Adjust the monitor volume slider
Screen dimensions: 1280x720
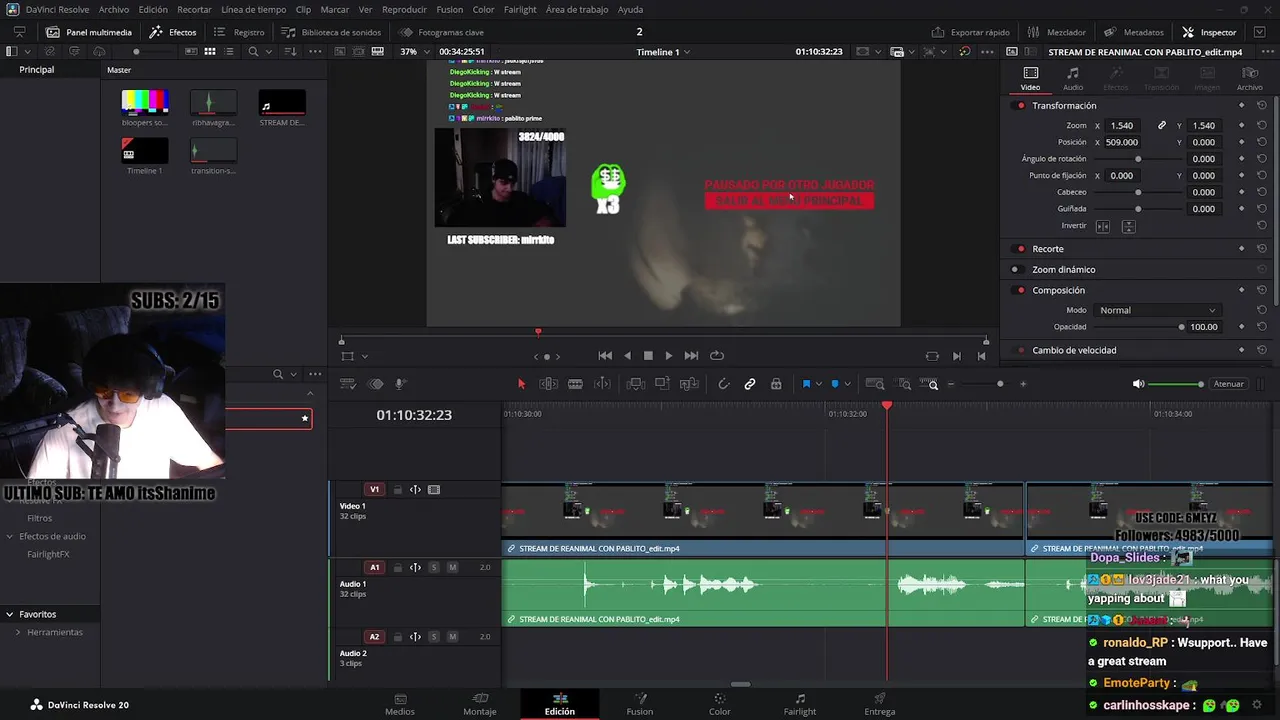click(1175, 384)
